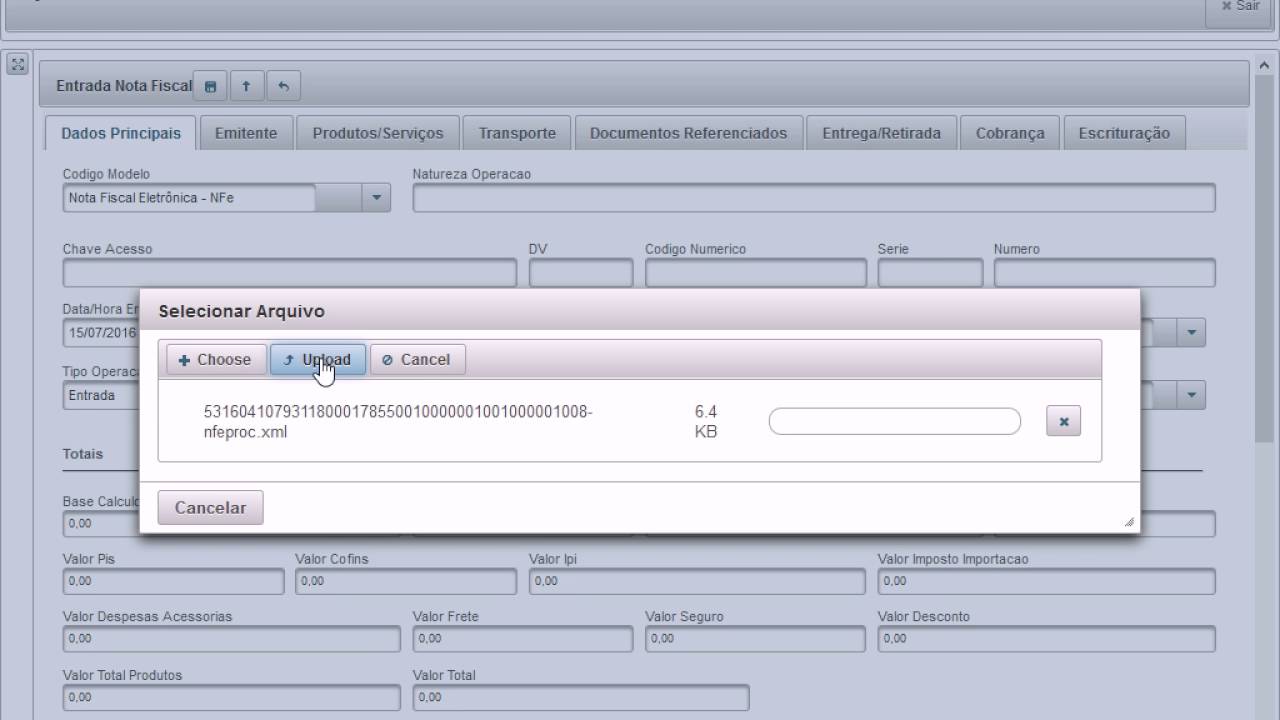Click the Valor Cofins field

click(x=406, y=581)
